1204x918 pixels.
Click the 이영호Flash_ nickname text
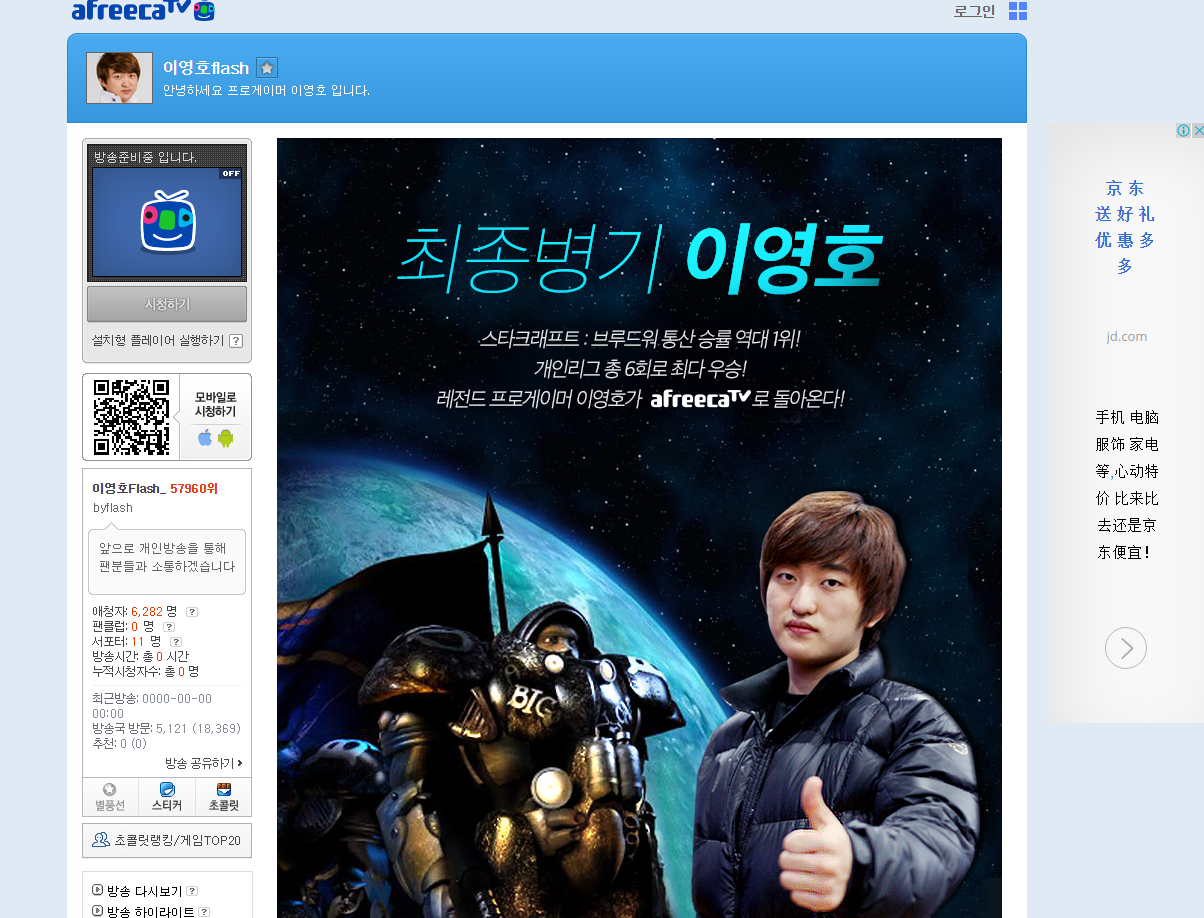[x=129, y=488]
